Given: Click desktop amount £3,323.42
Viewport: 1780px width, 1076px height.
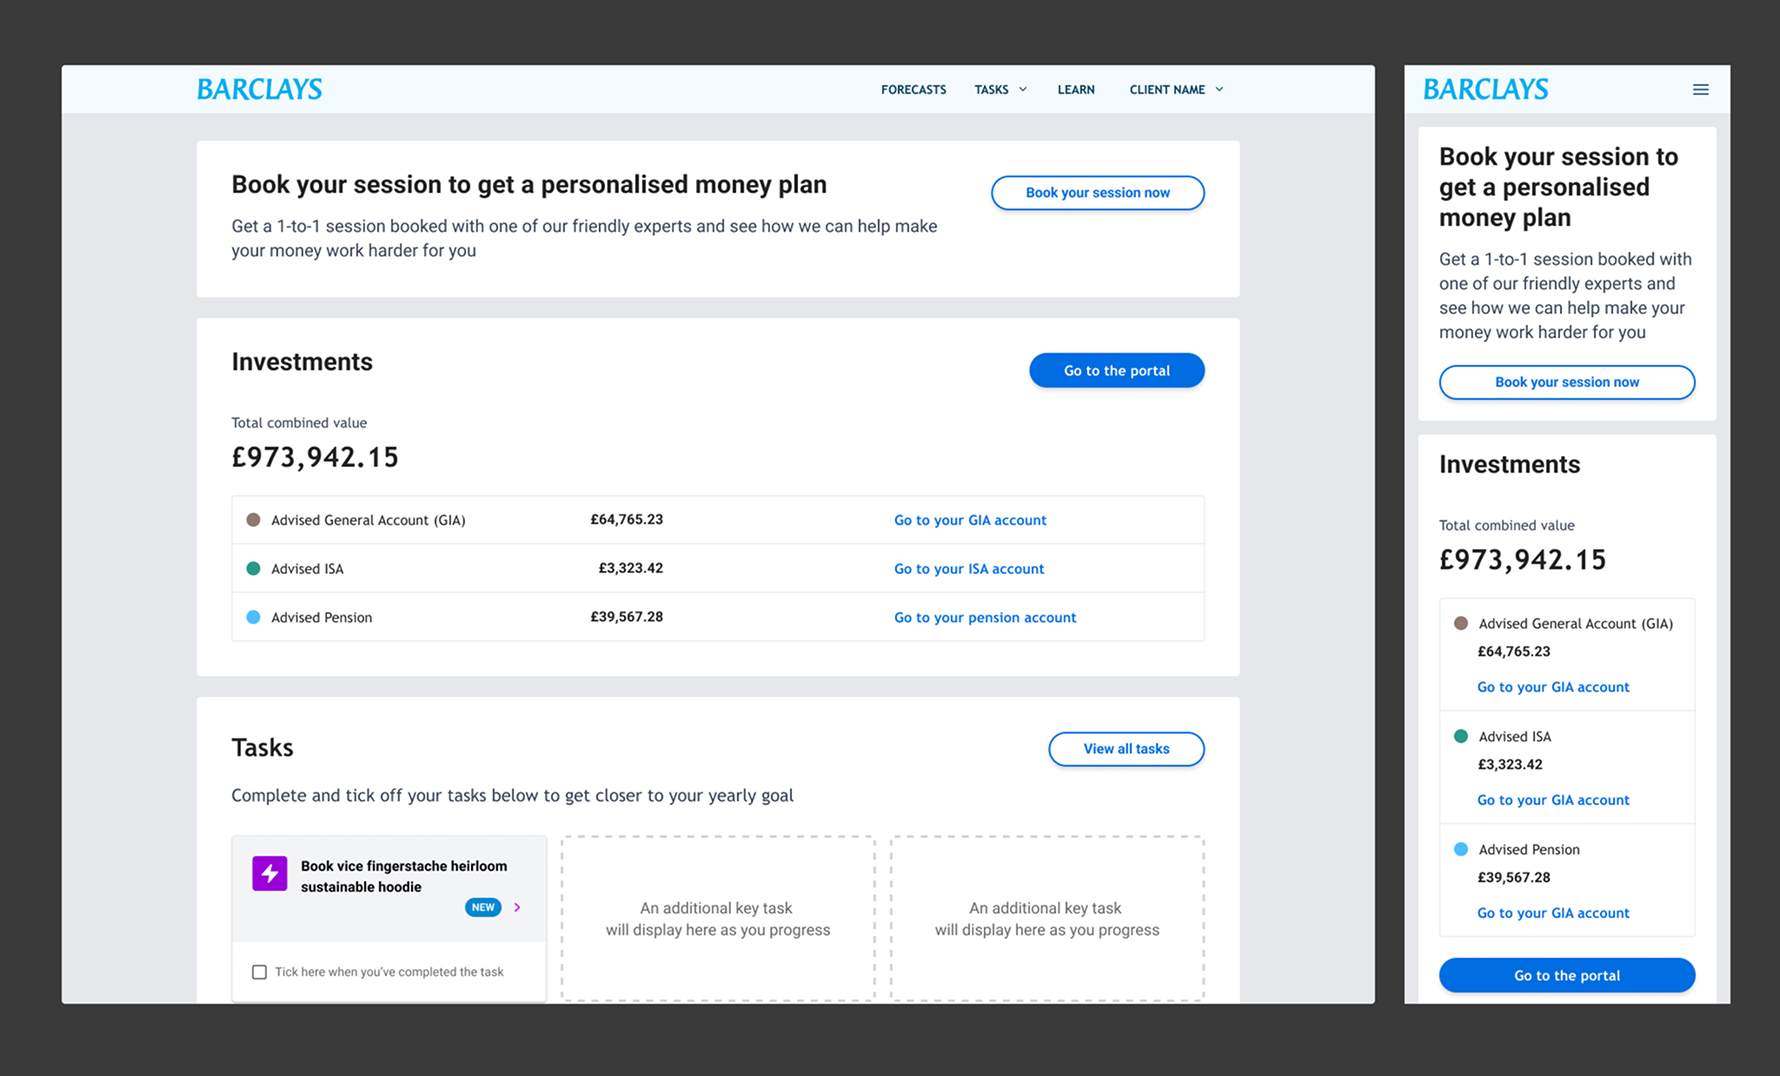Looking at the screenshot, I should tap(630, 568).
